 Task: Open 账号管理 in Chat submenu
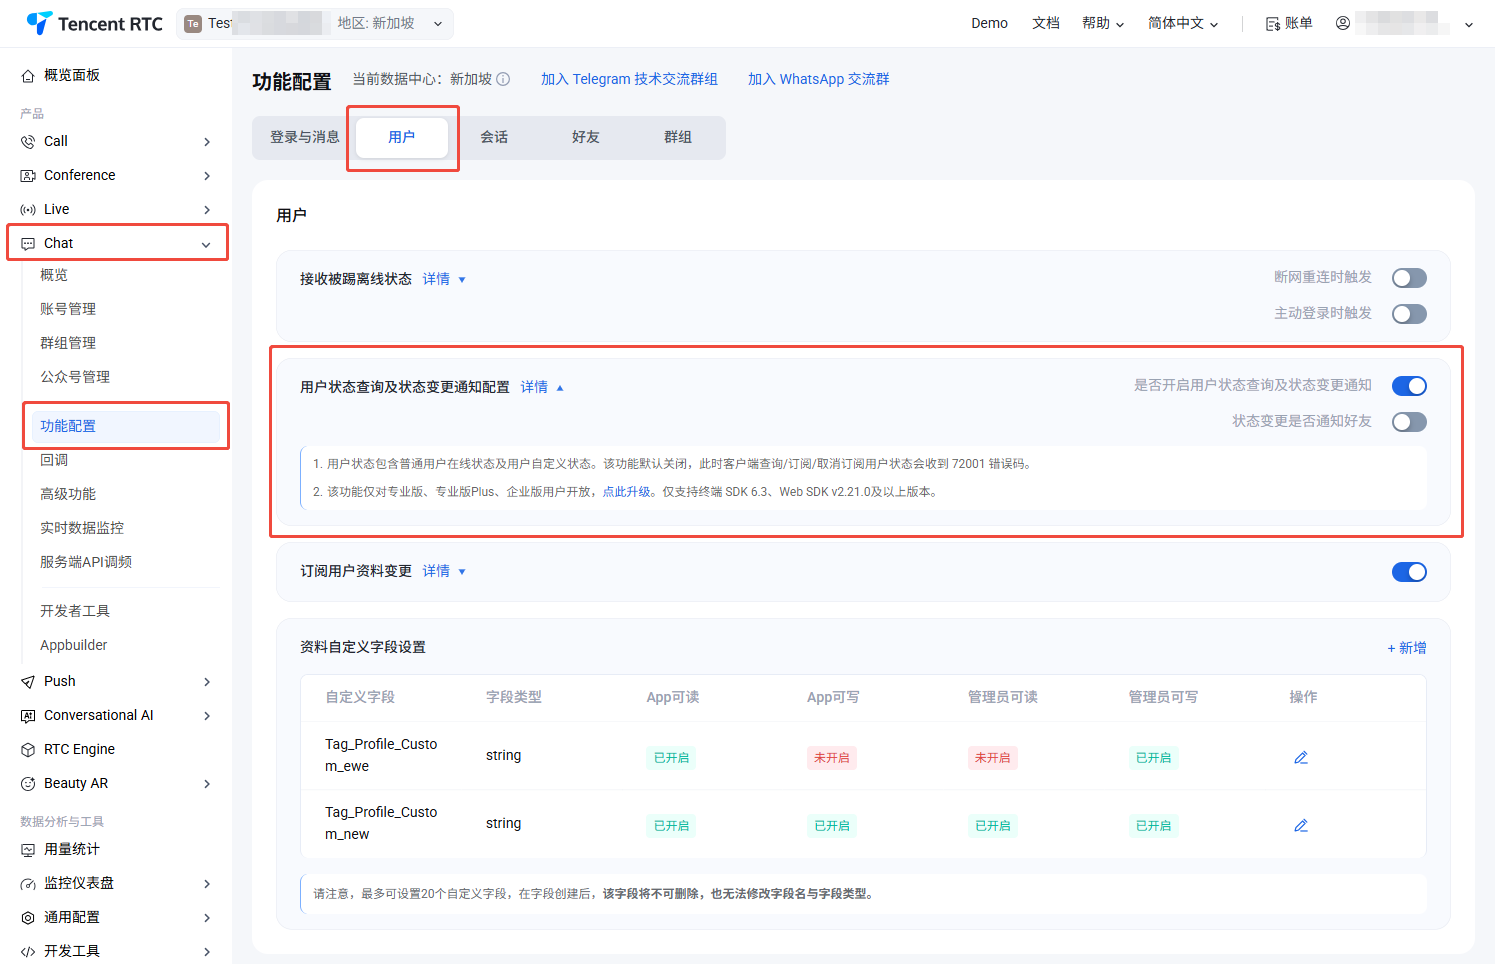pyautogui.click(x=68, y=309)
